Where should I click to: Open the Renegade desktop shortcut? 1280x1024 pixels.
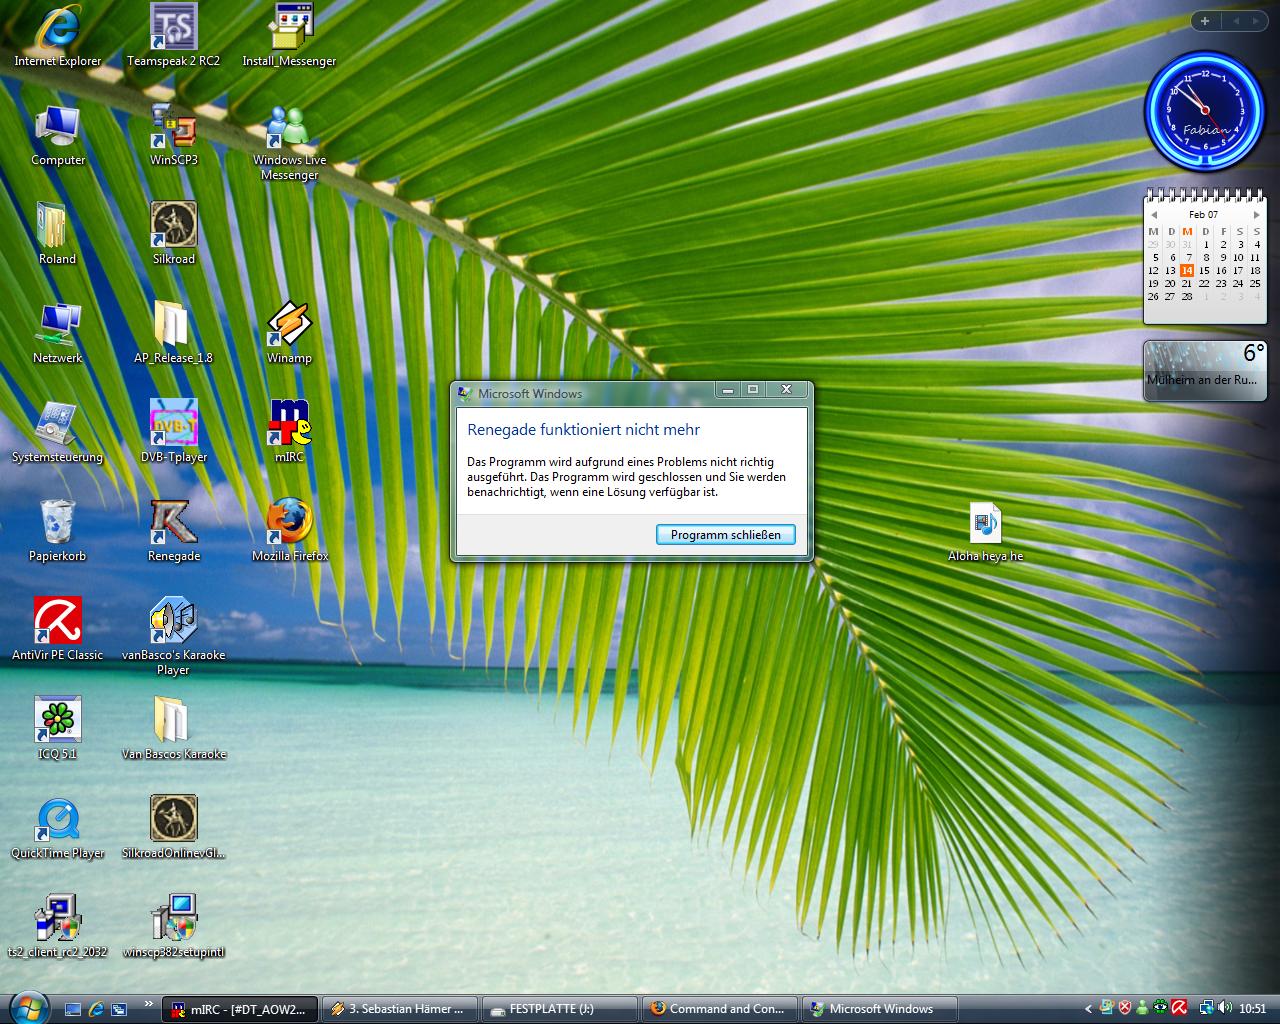(174, 524)
